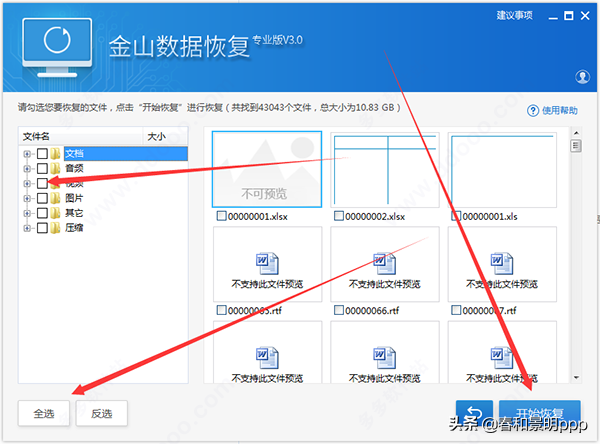This screenshot has height=444, width=600.
Task: Select the 图片 tree item
Action: click(74, 198)
